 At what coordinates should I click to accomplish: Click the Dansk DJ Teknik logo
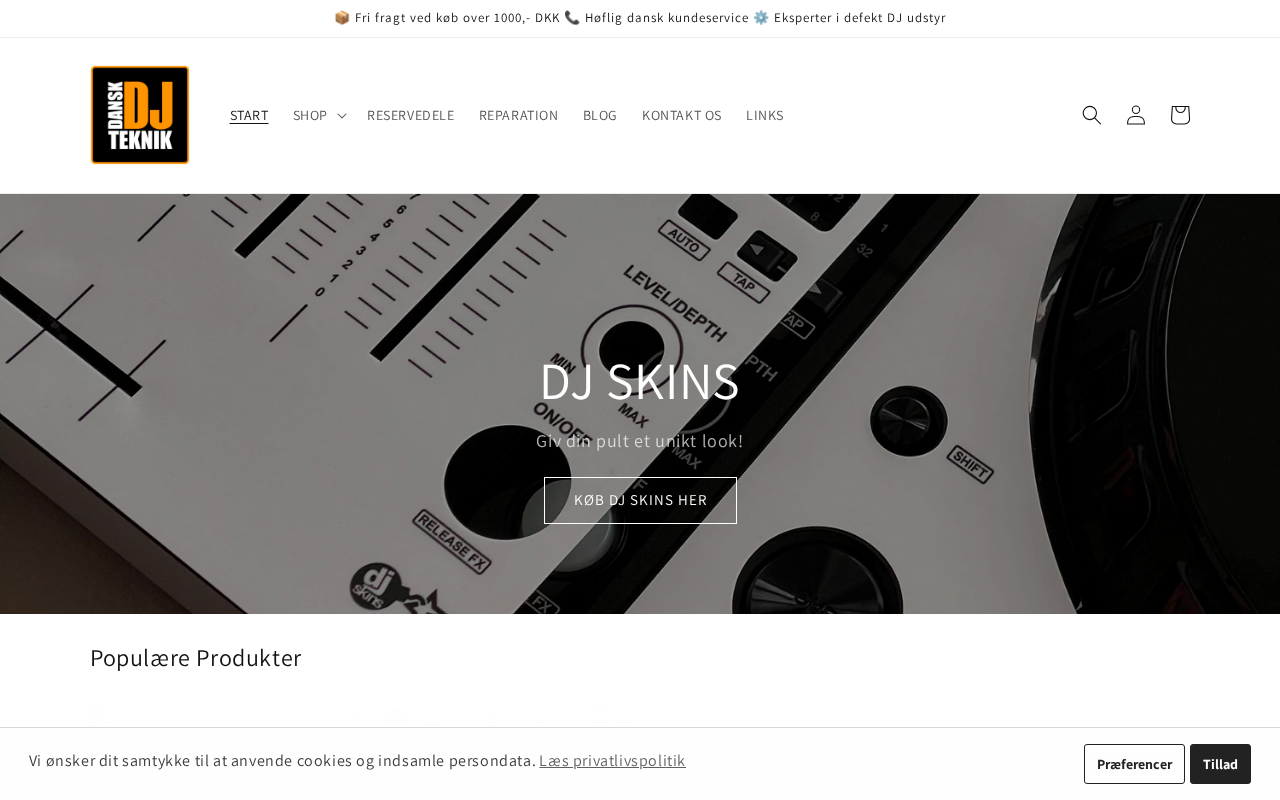(140, 115)
